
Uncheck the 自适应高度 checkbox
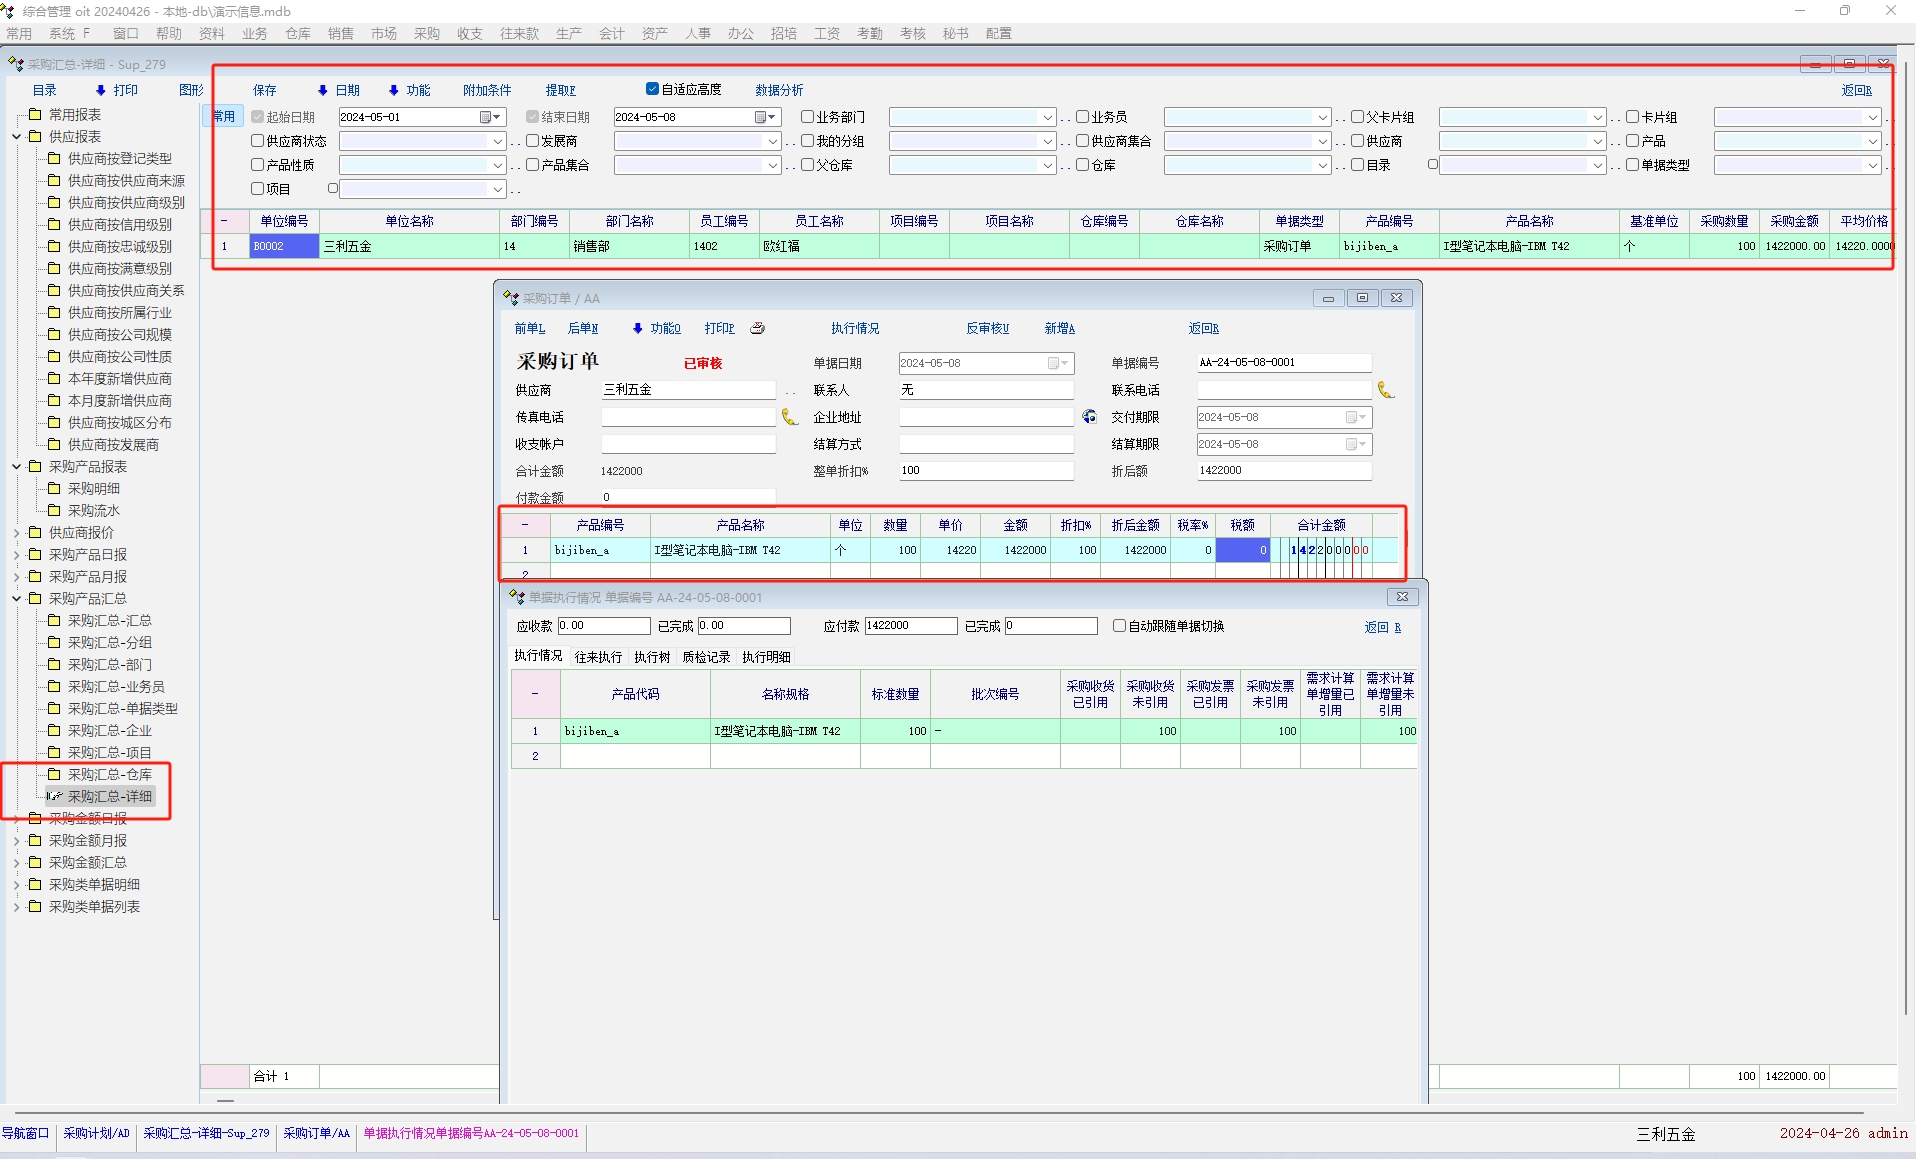click(x=652, y=89)
